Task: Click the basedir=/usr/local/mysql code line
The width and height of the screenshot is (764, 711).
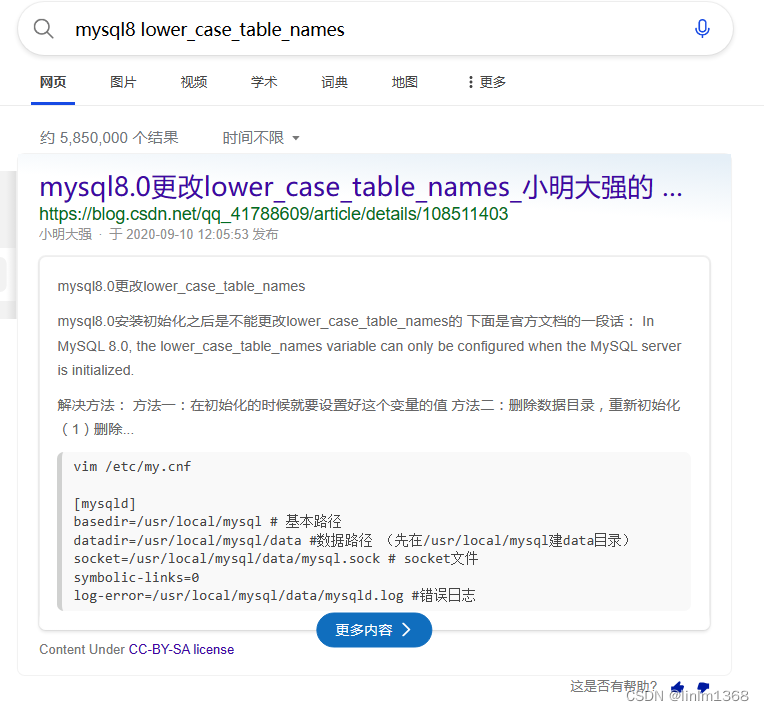Action: (207, 521)
